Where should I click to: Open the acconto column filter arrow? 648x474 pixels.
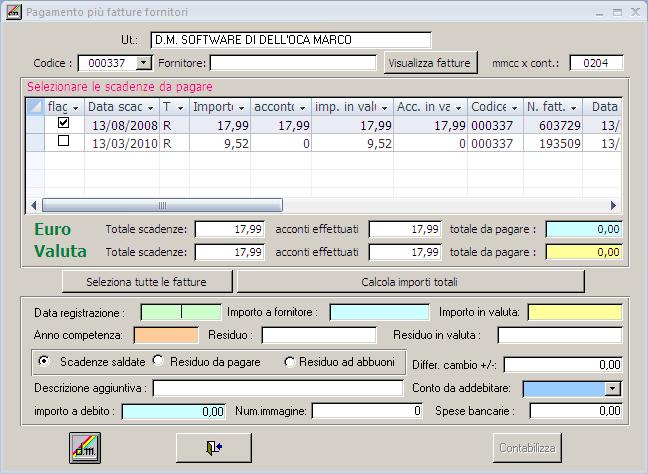pyautogui.click(x=303, y=108)
